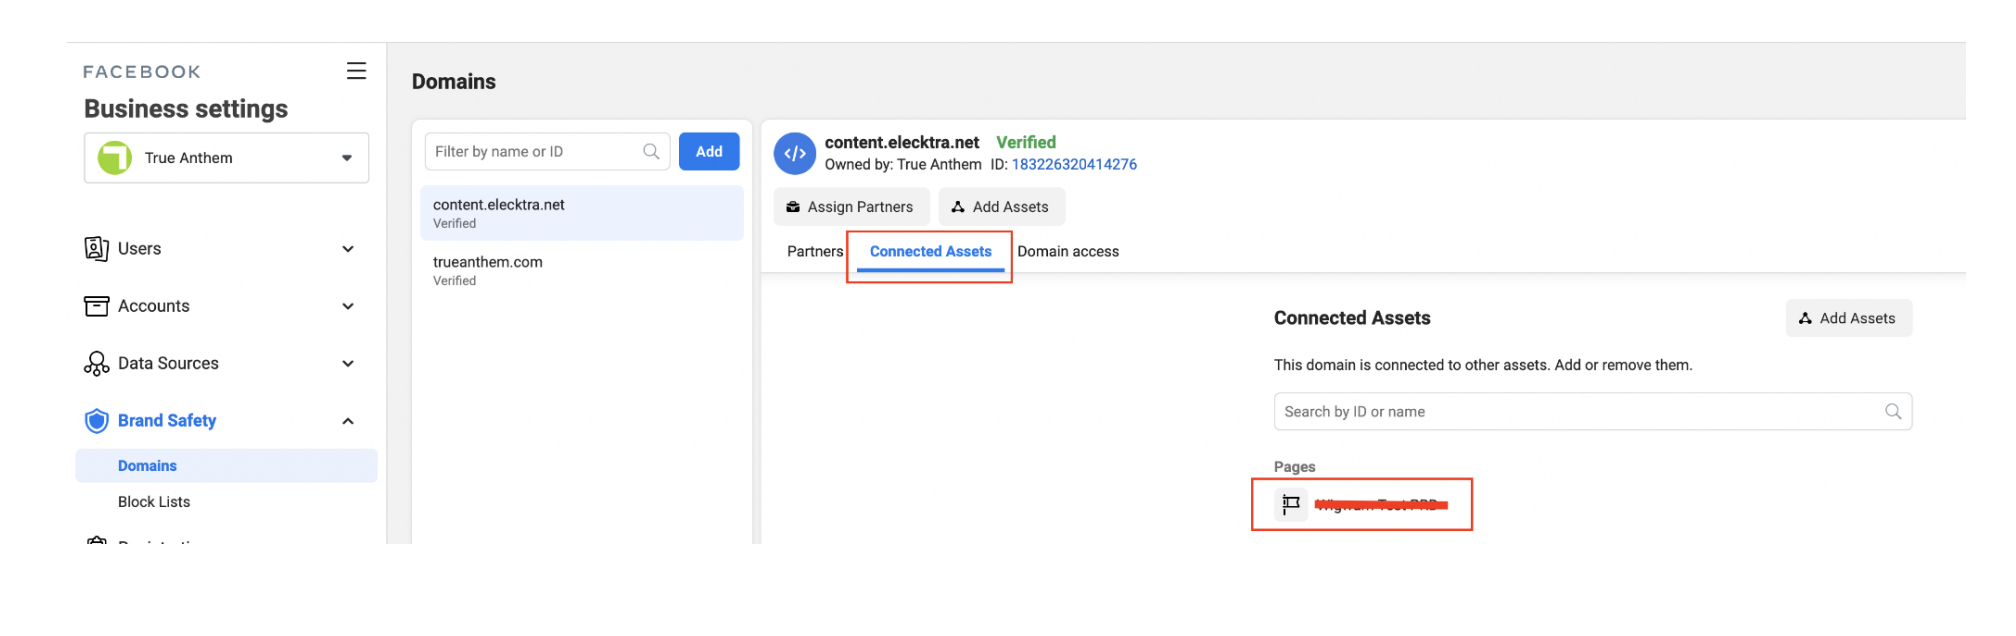This screenshot has height=636, width=2016.
Task: Click the magnifier icon in asset search
Action: pyautogui.click(x=1893, y=412)
